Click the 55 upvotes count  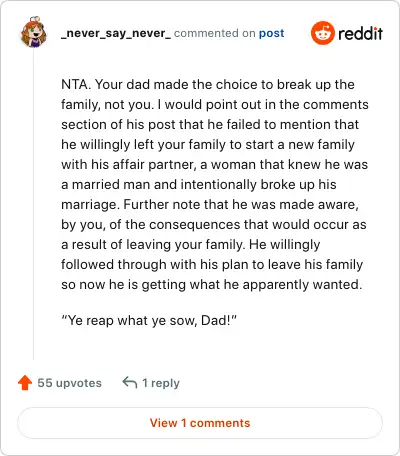[69, 383]
